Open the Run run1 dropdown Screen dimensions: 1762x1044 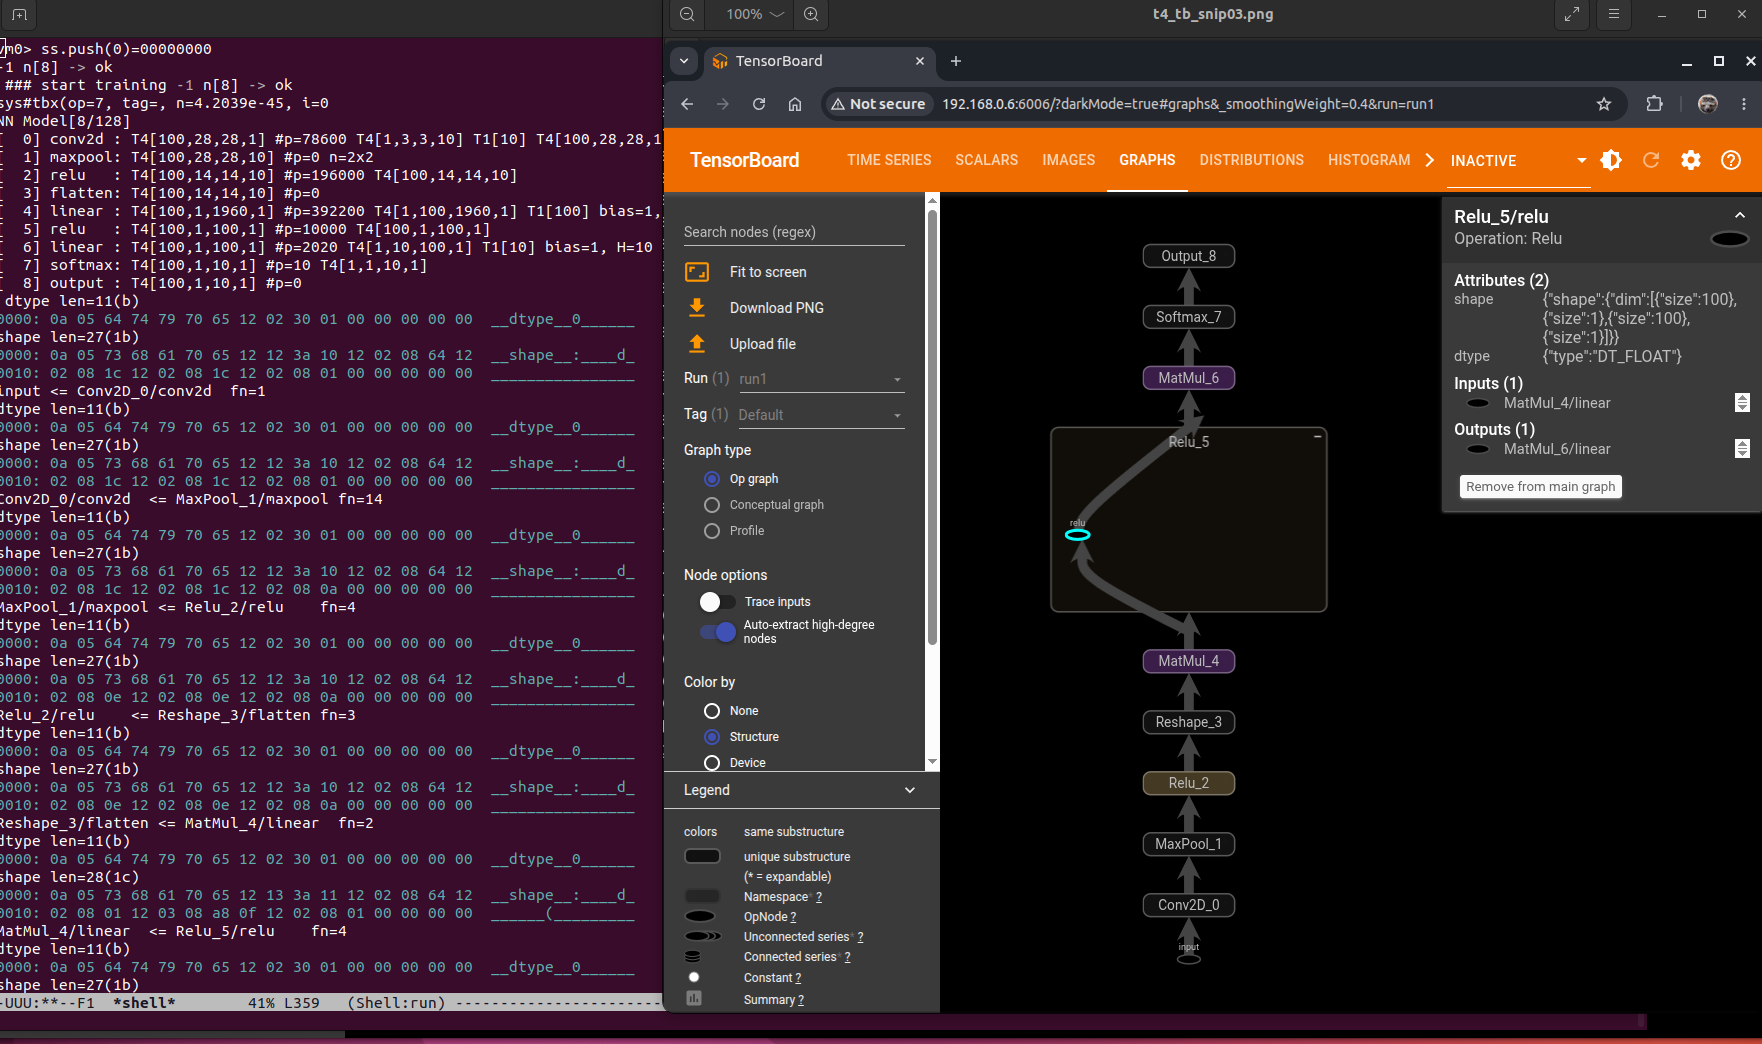(x=821, y=379)
